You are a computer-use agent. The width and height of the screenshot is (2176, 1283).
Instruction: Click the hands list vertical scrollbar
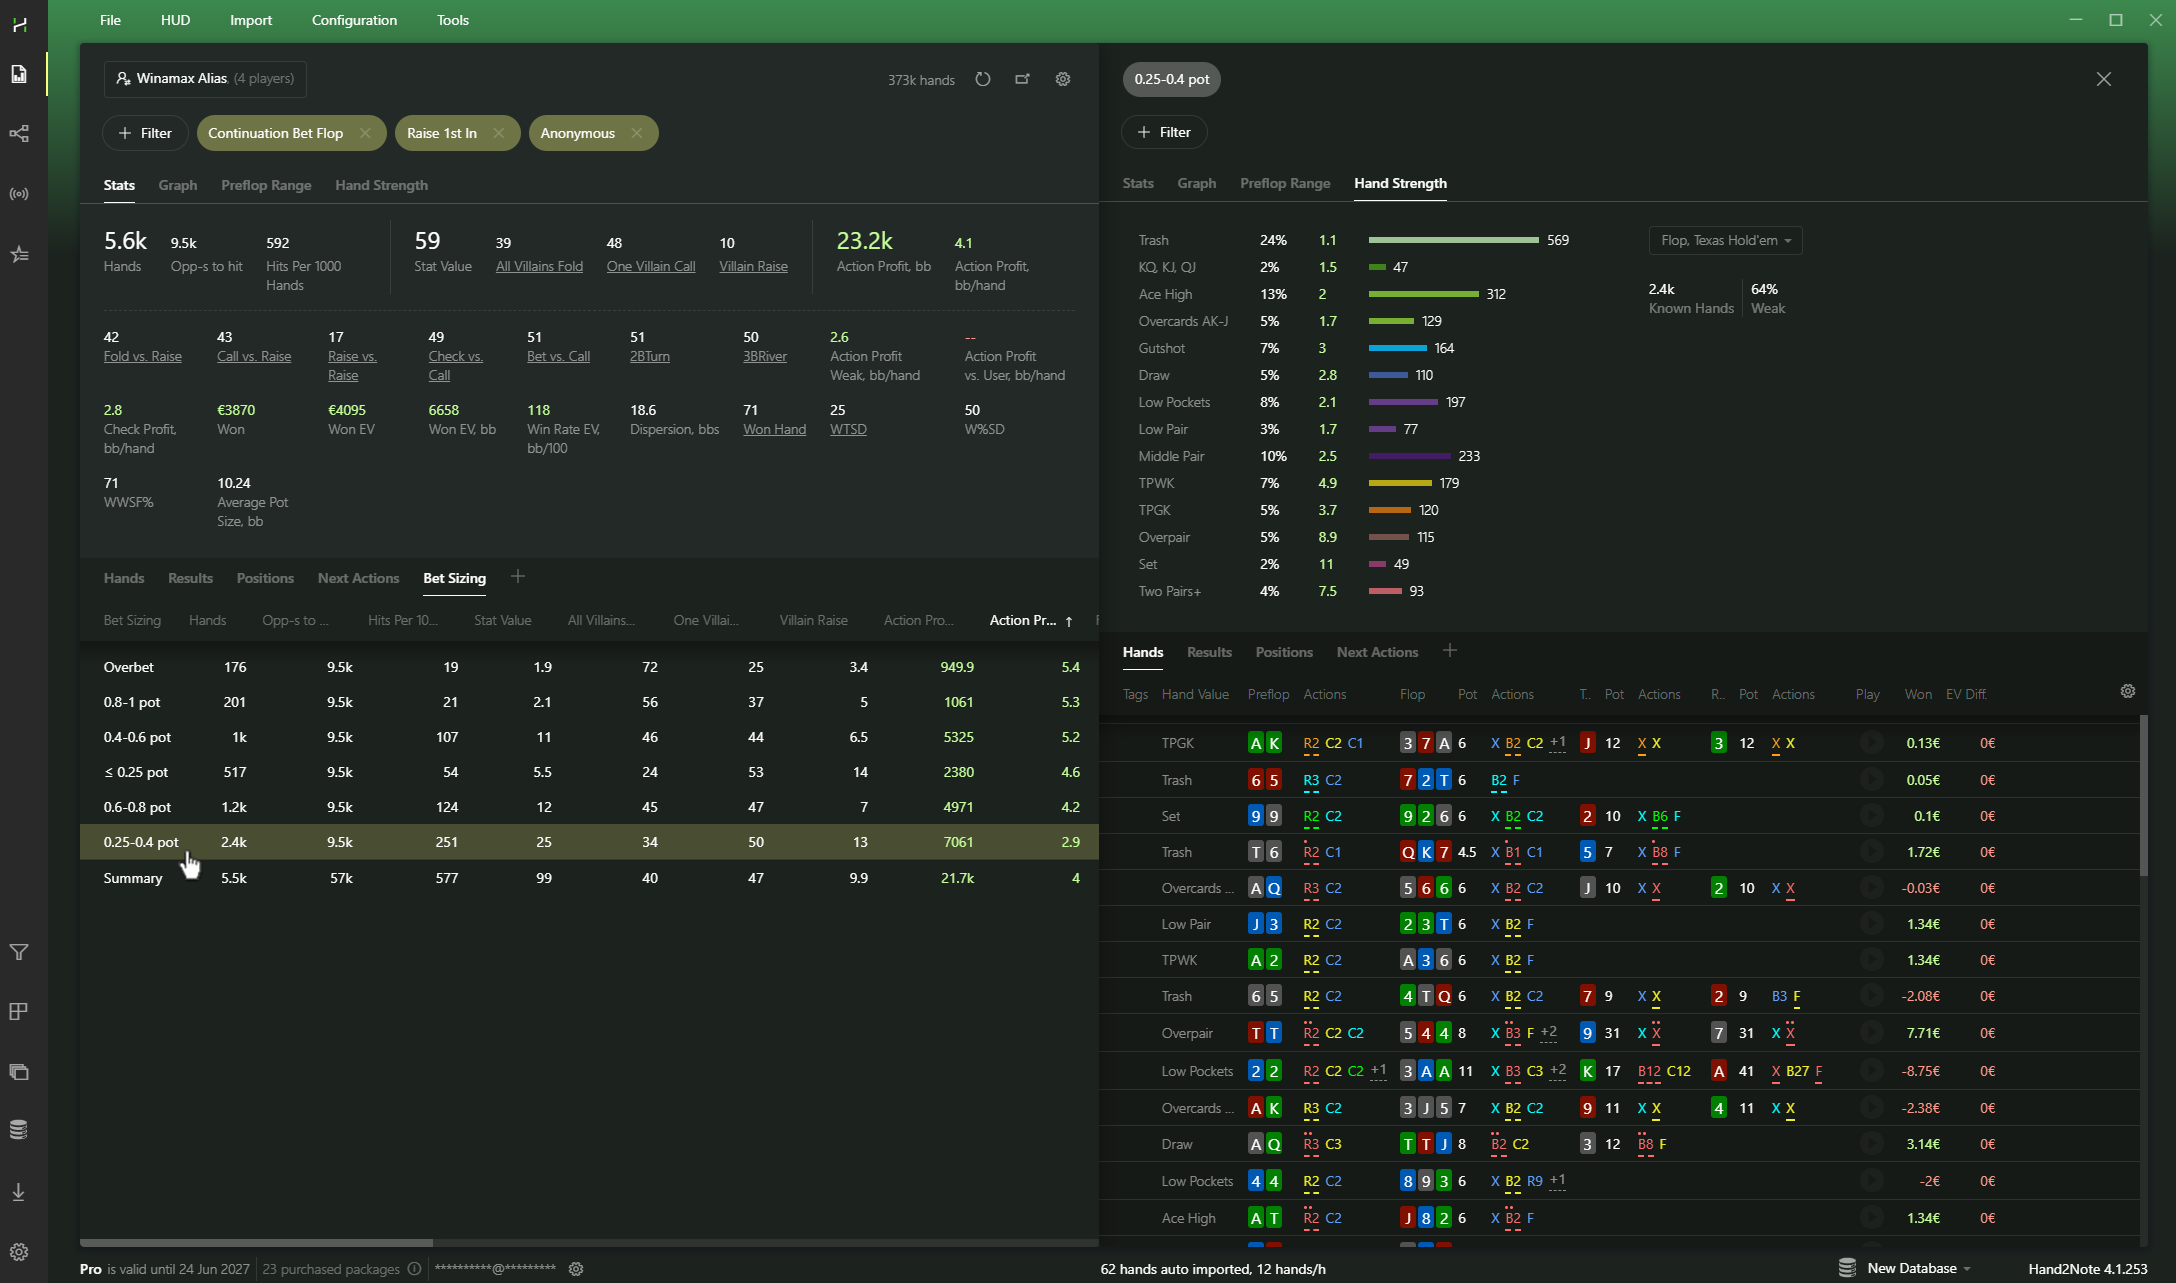[x=2143, y=795]
